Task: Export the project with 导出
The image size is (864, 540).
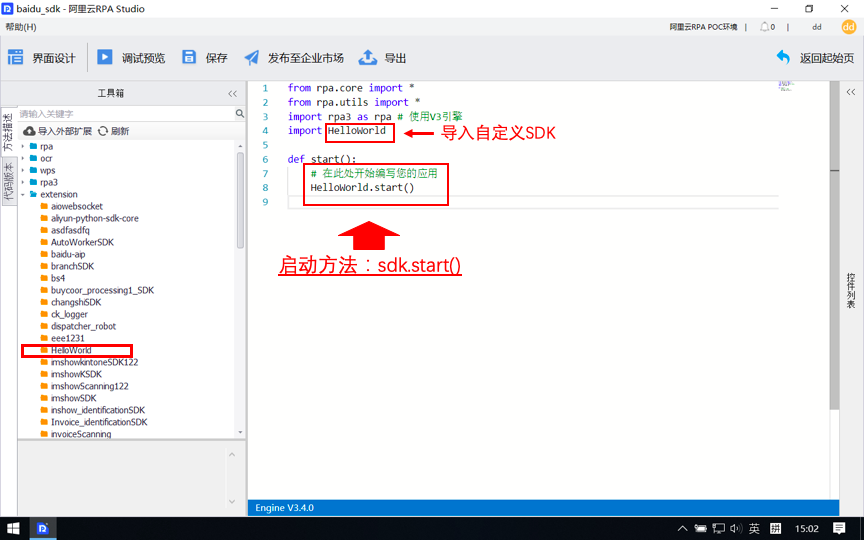Action: [382, 58]
